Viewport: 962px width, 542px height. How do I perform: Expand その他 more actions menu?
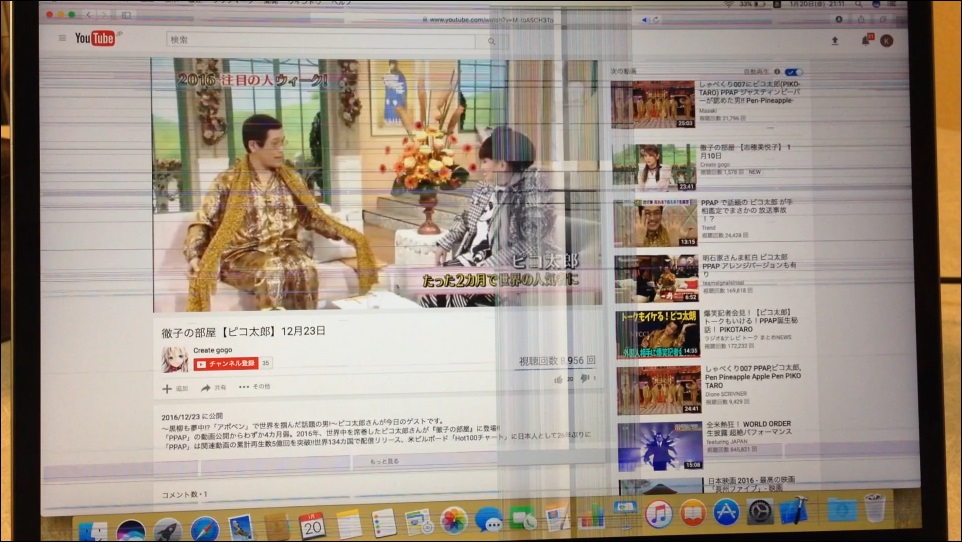254,387
